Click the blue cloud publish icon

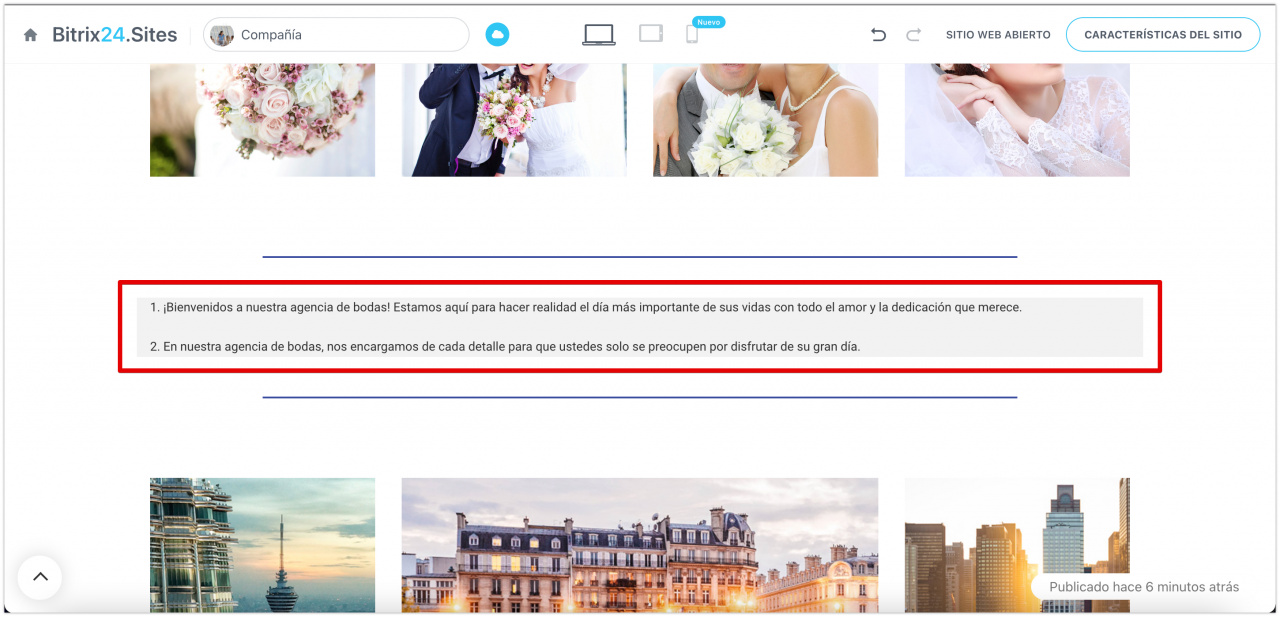pyautogui.click(x=497, y=35)
